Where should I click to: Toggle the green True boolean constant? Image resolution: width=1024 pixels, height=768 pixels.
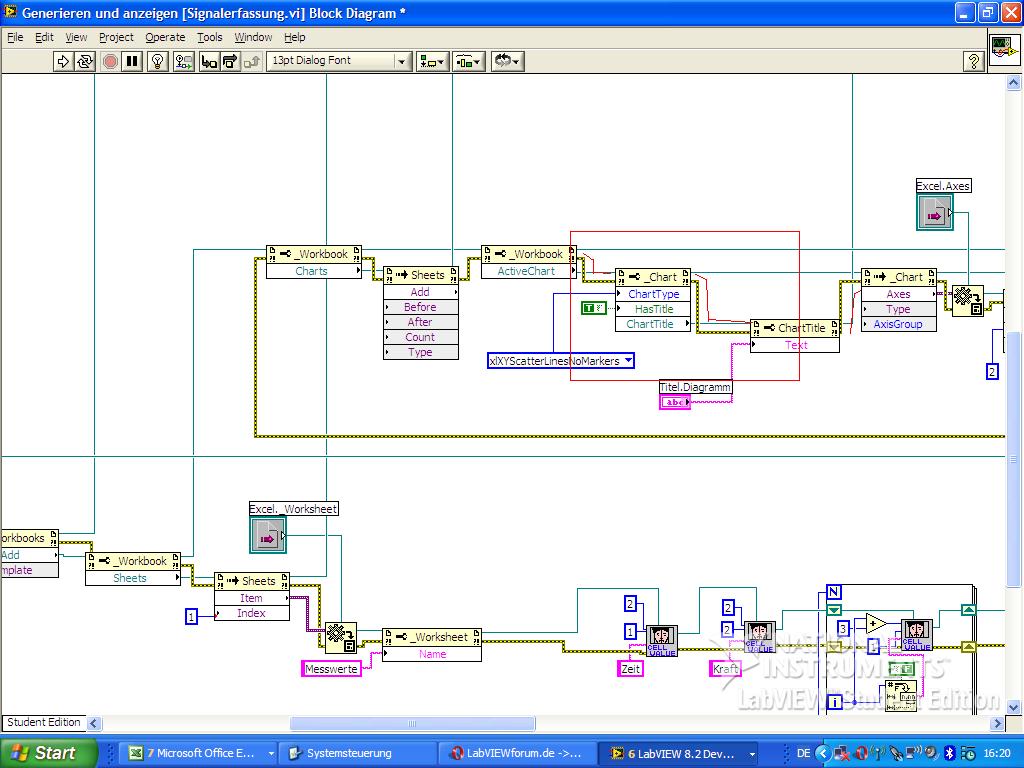tap(594, 308)
